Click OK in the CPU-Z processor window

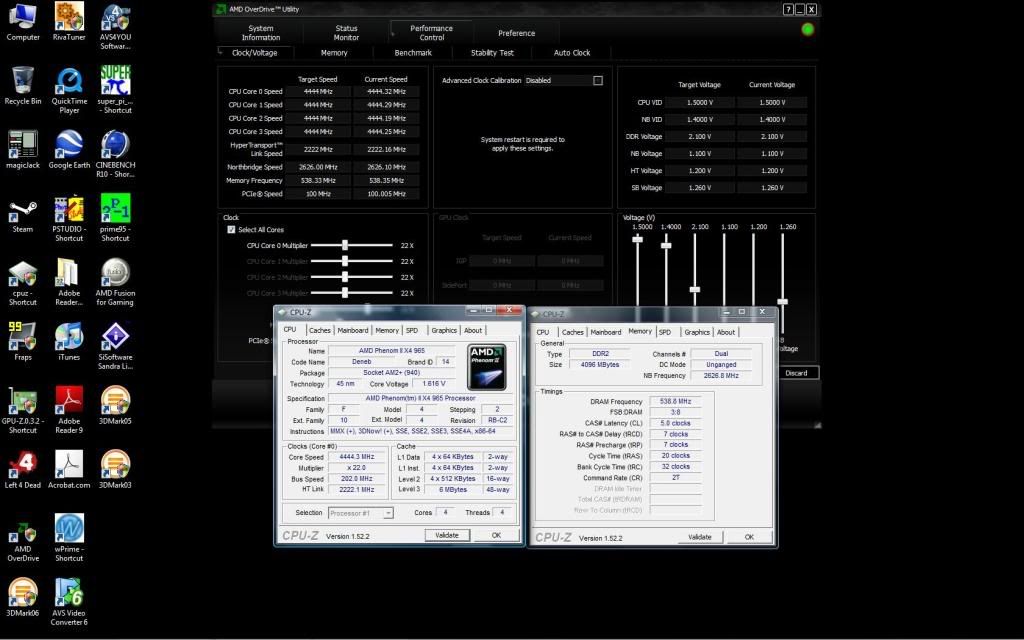coord(496,535)
